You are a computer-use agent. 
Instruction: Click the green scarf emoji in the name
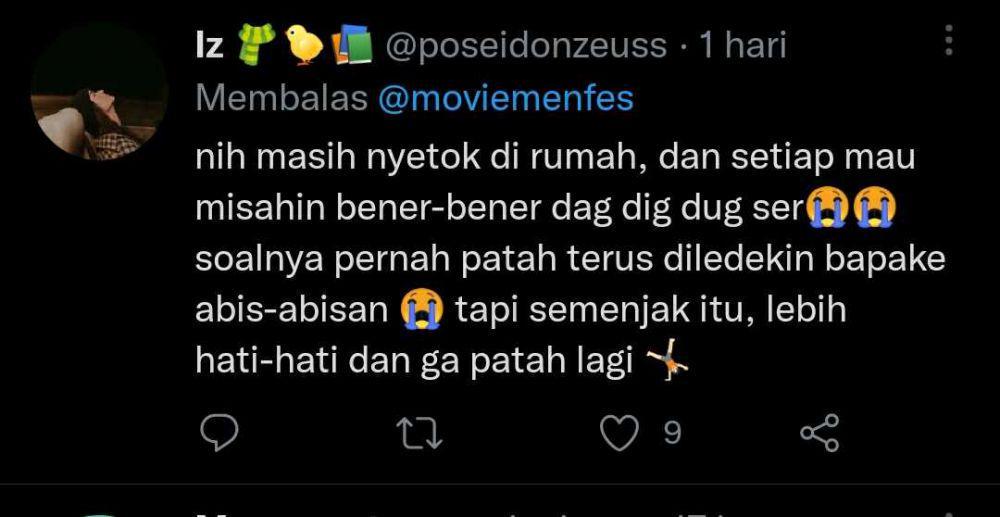(256, 45)
